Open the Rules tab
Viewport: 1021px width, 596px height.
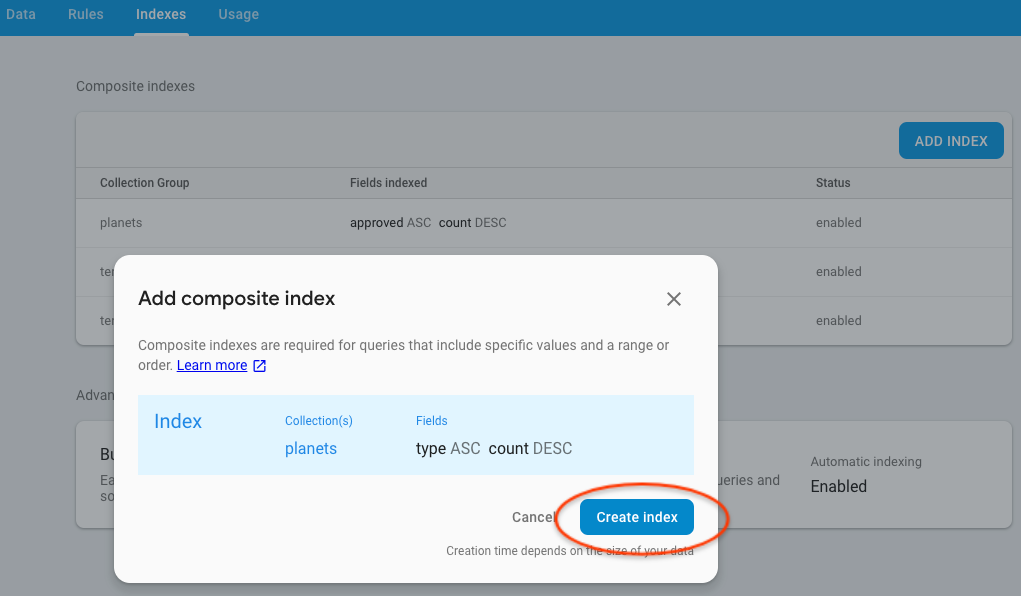coord(86,15)
